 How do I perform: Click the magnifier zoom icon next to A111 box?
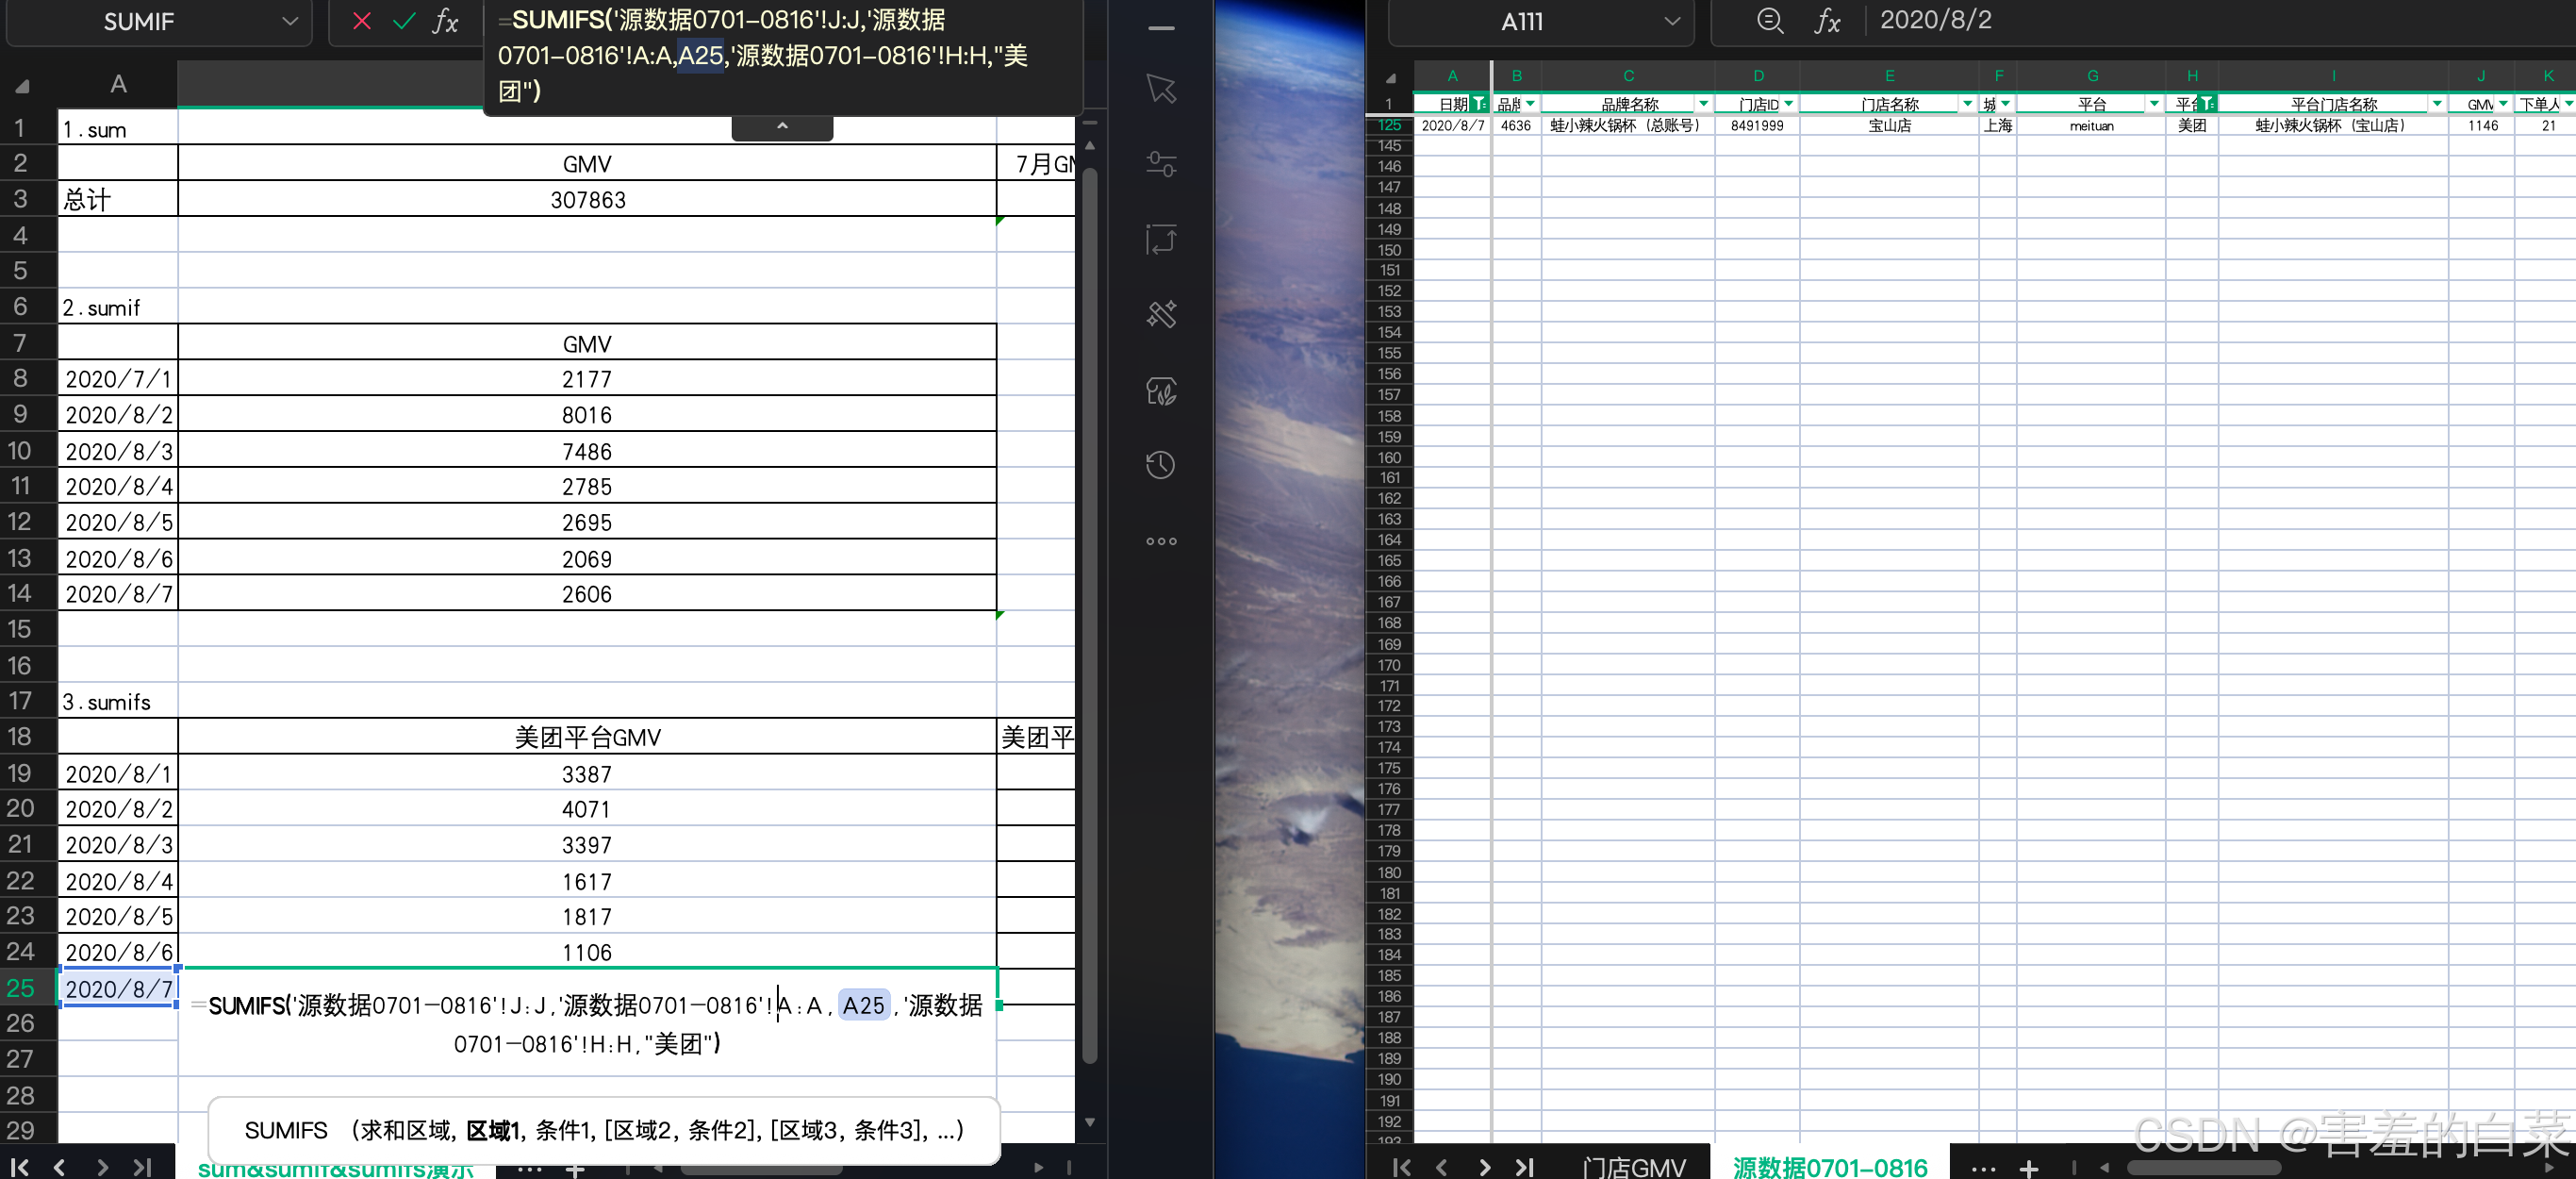coord(1770,21)
